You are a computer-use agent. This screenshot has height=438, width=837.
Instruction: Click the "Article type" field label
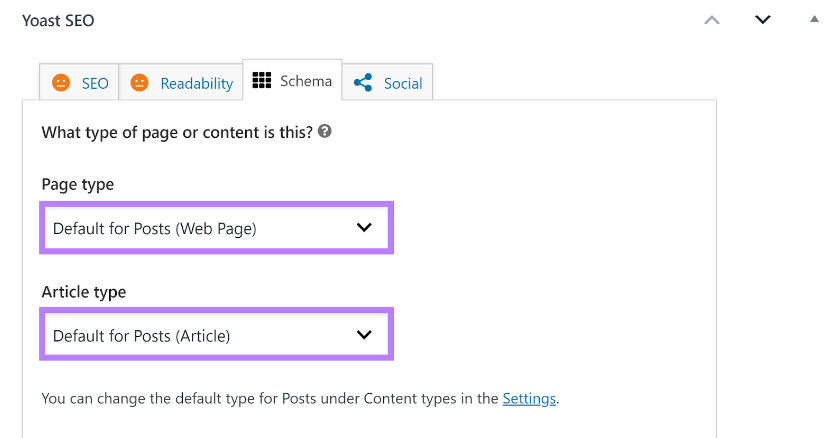click(84, 292)
